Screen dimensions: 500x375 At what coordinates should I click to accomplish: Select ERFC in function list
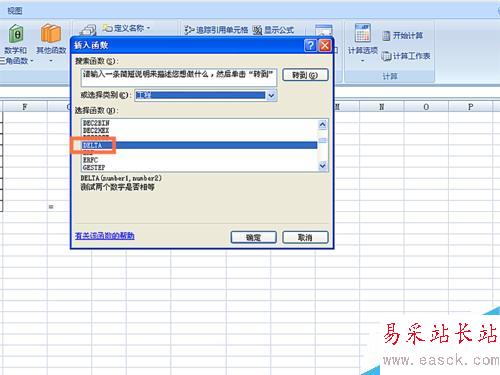coord(199,160)
